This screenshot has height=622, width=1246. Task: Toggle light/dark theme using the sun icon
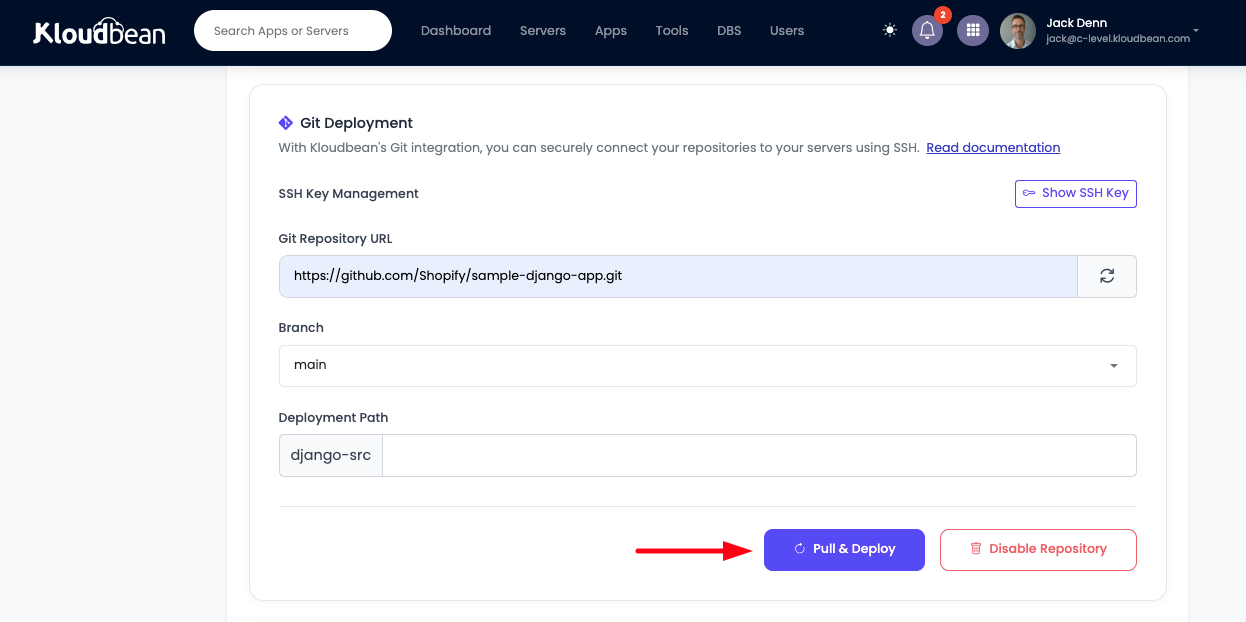click(889, 30)
